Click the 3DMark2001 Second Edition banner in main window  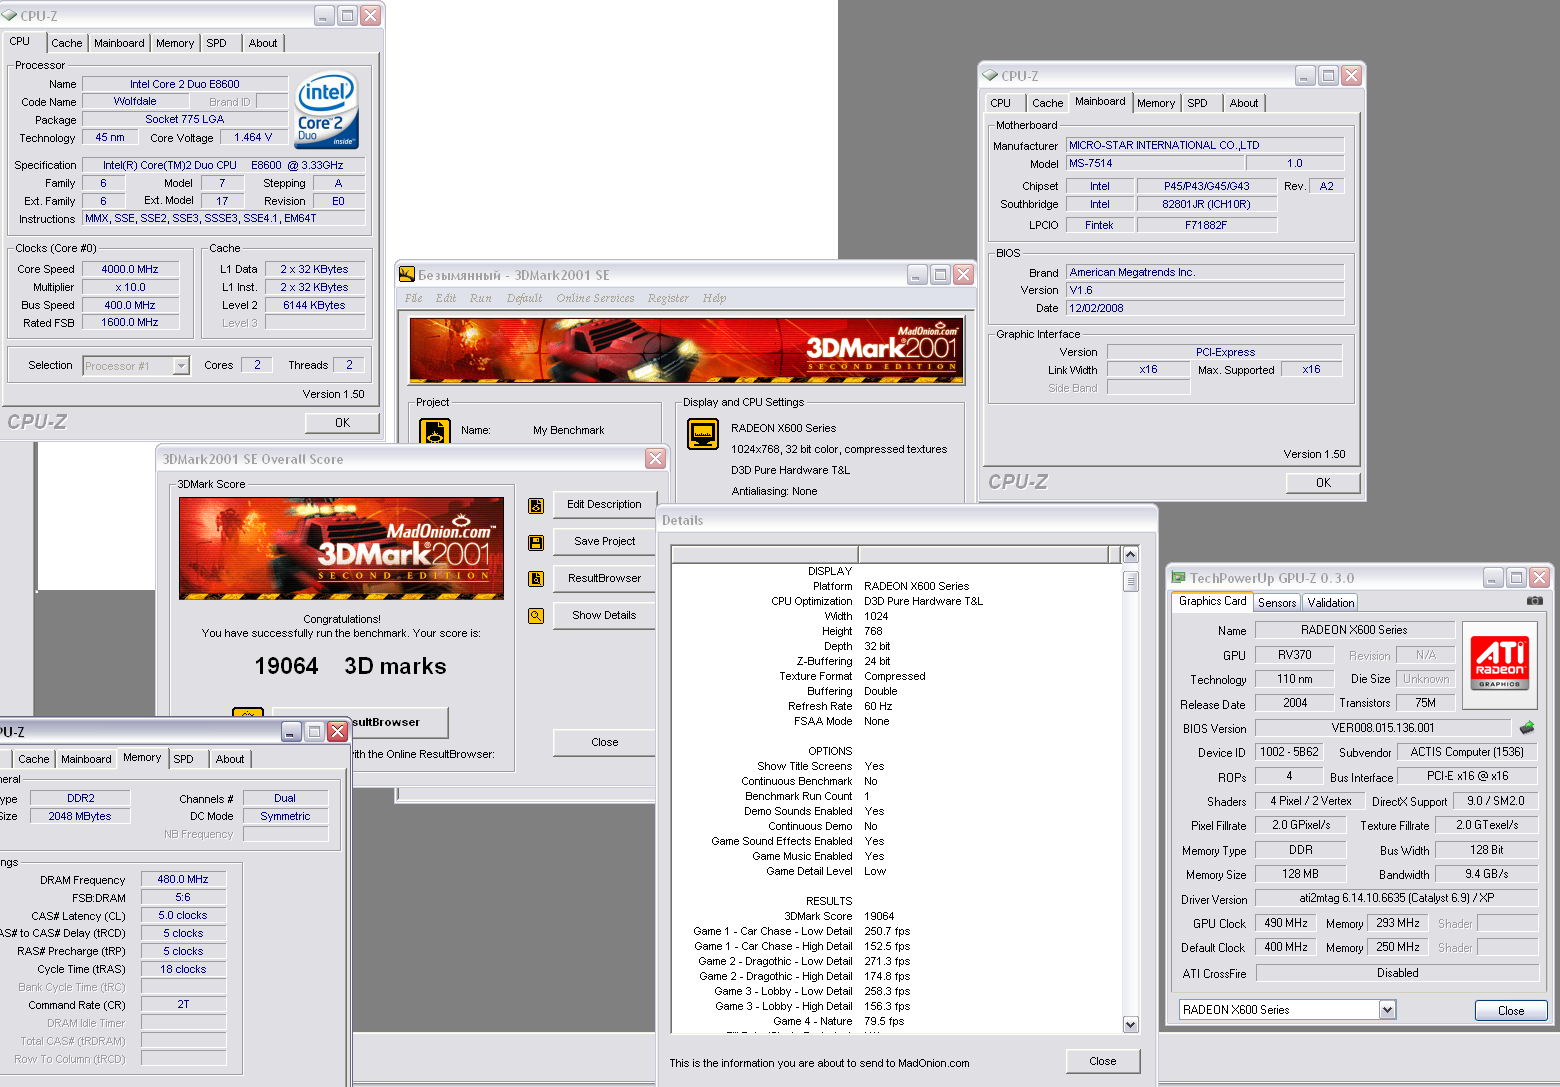685,349
